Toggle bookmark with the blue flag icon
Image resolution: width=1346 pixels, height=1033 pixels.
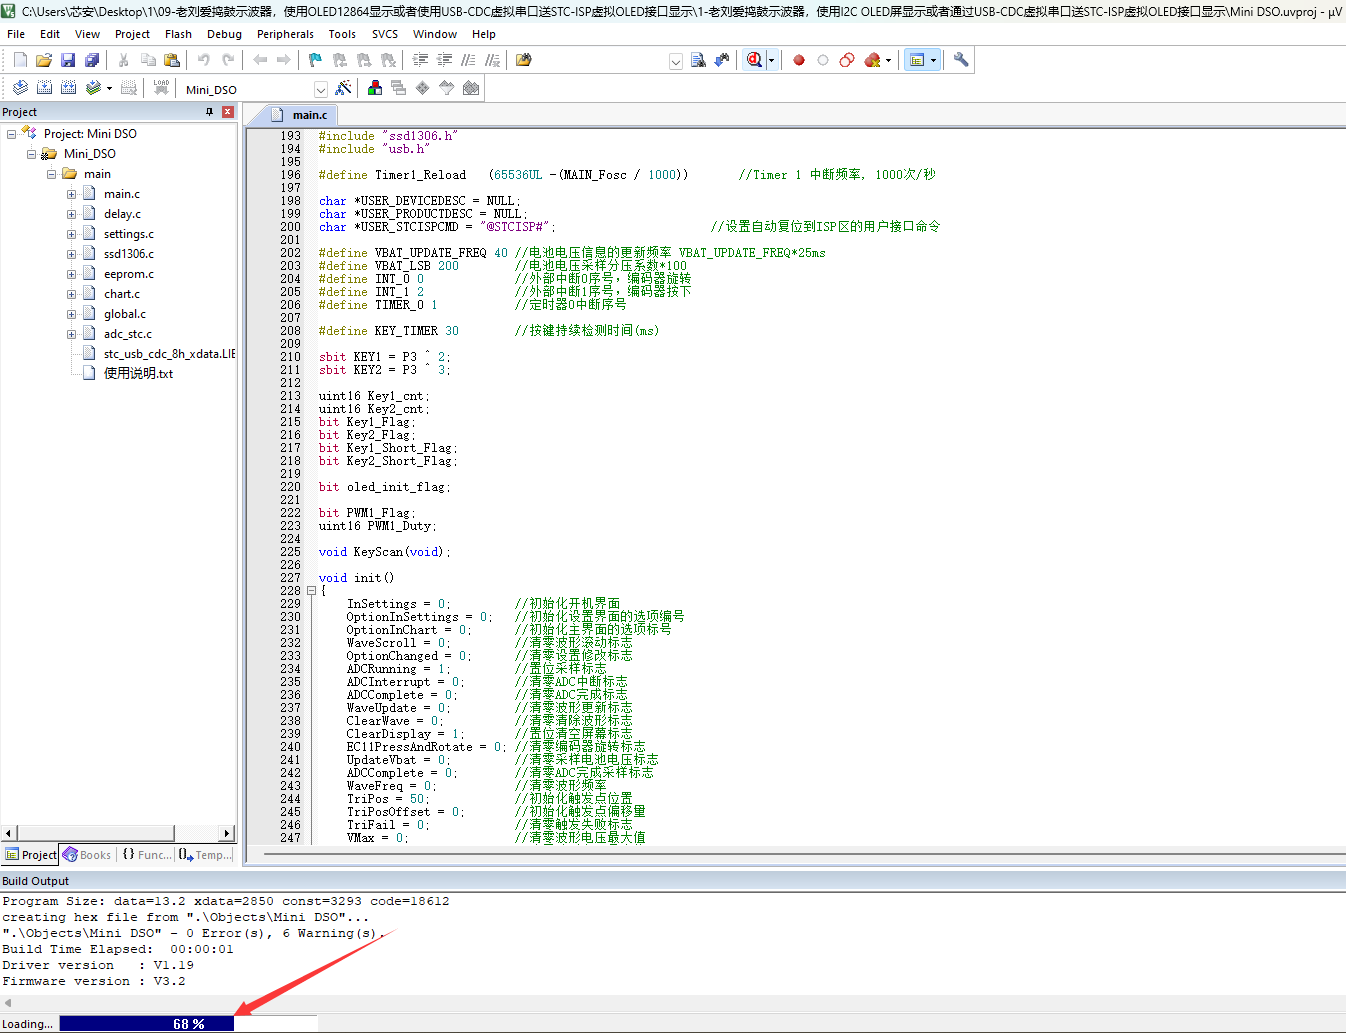(315, 60)
